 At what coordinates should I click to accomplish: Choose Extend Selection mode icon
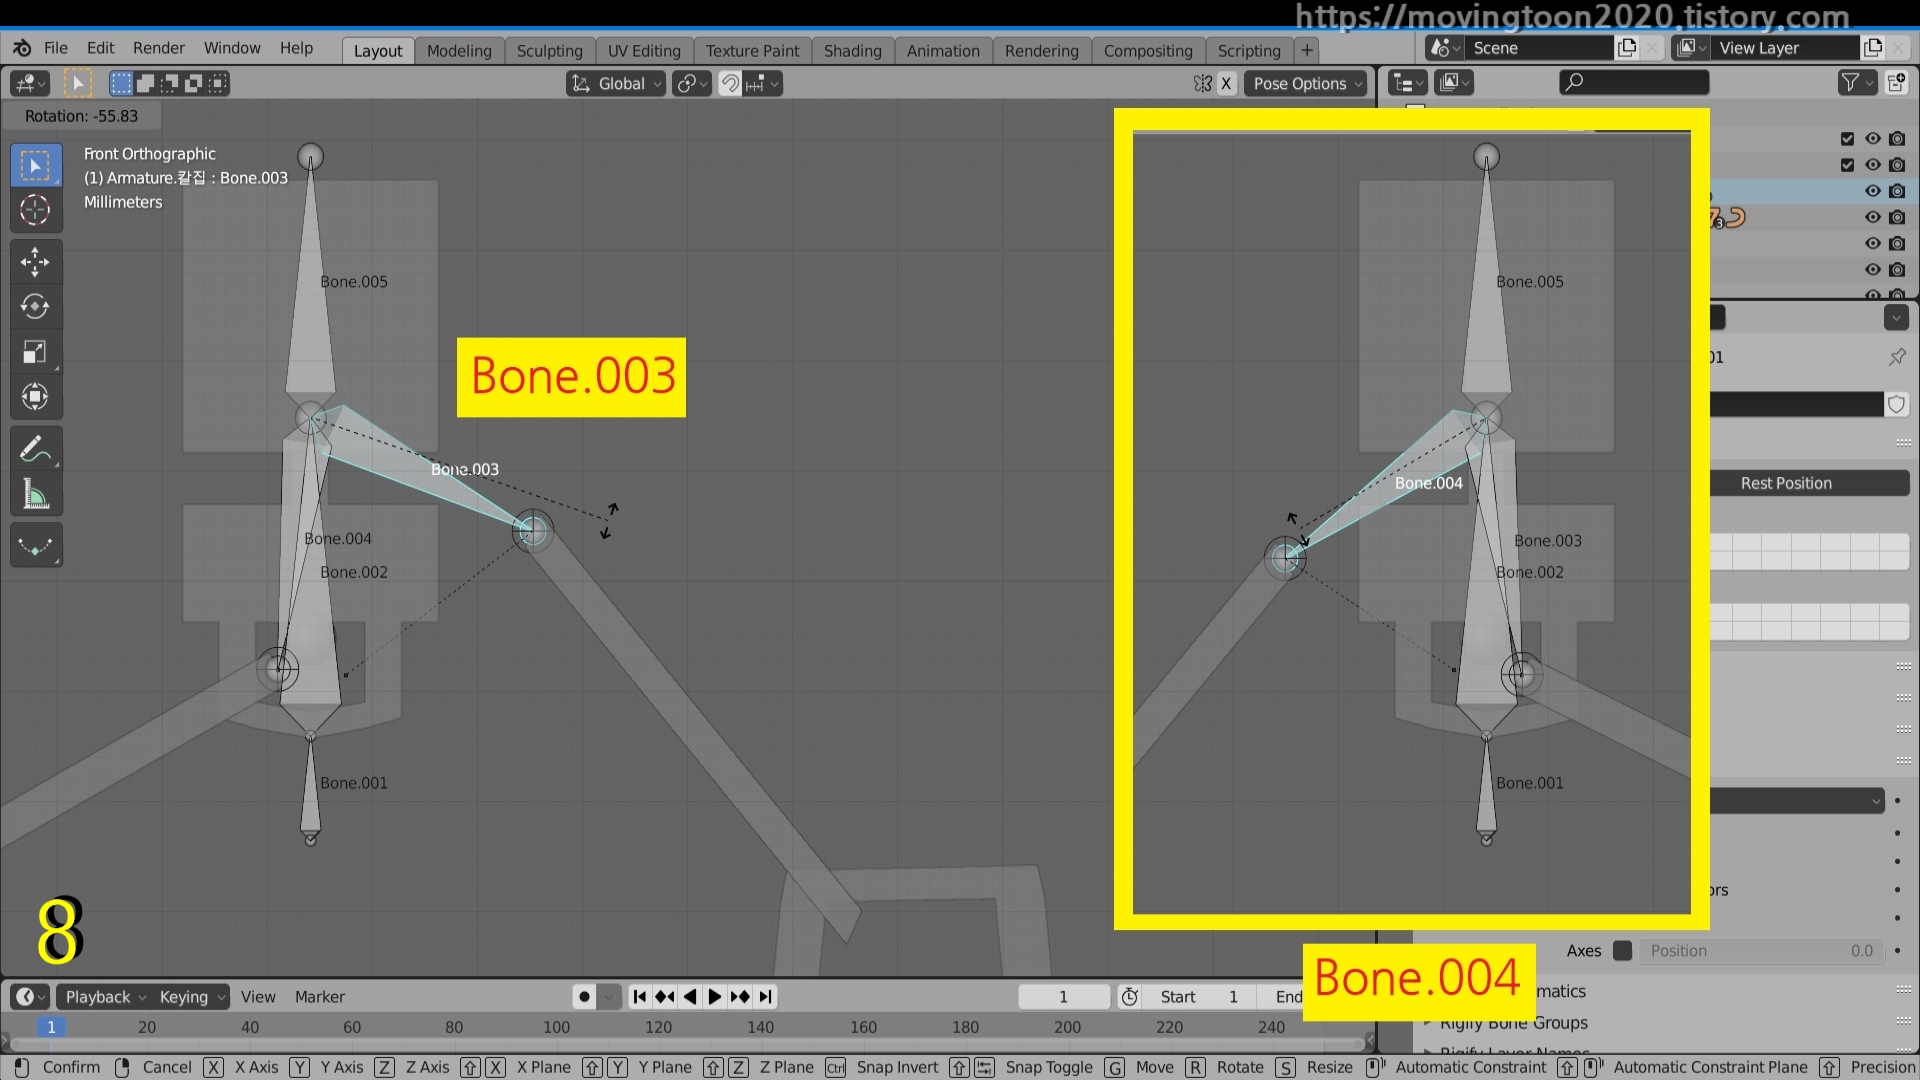click(x=145, y=84)
